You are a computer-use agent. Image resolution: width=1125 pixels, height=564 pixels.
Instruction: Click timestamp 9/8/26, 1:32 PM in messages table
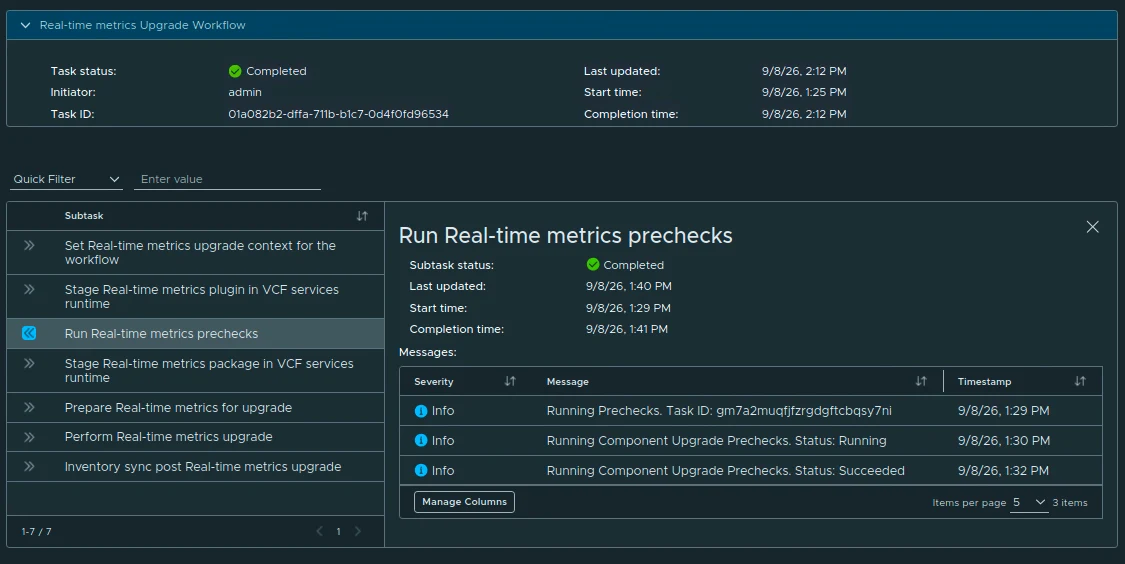(1003, 471)
